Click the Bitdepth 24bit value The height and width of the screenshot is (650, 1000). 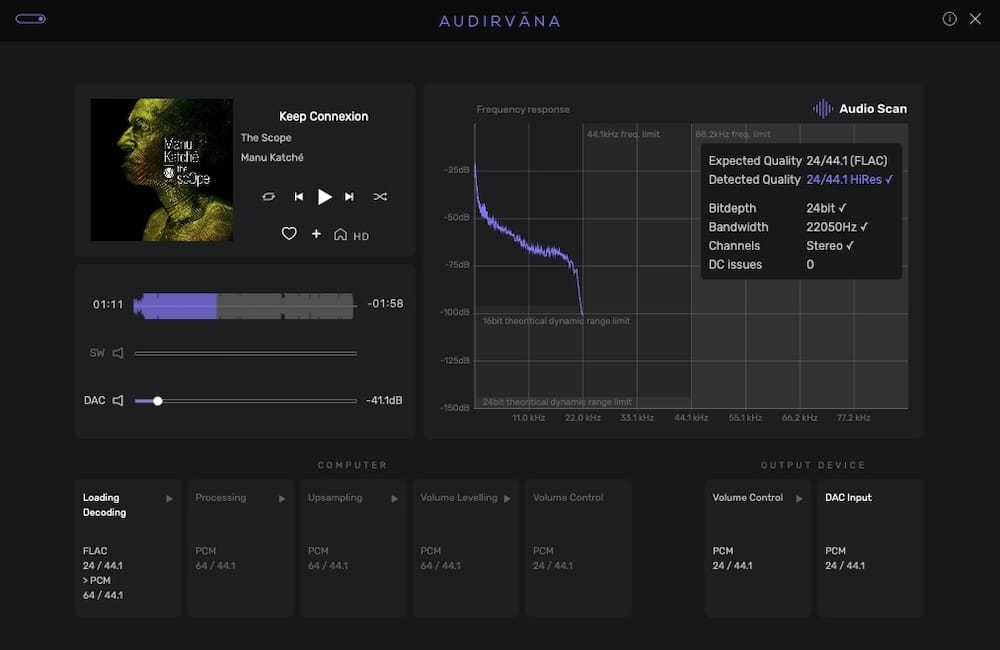826,208
